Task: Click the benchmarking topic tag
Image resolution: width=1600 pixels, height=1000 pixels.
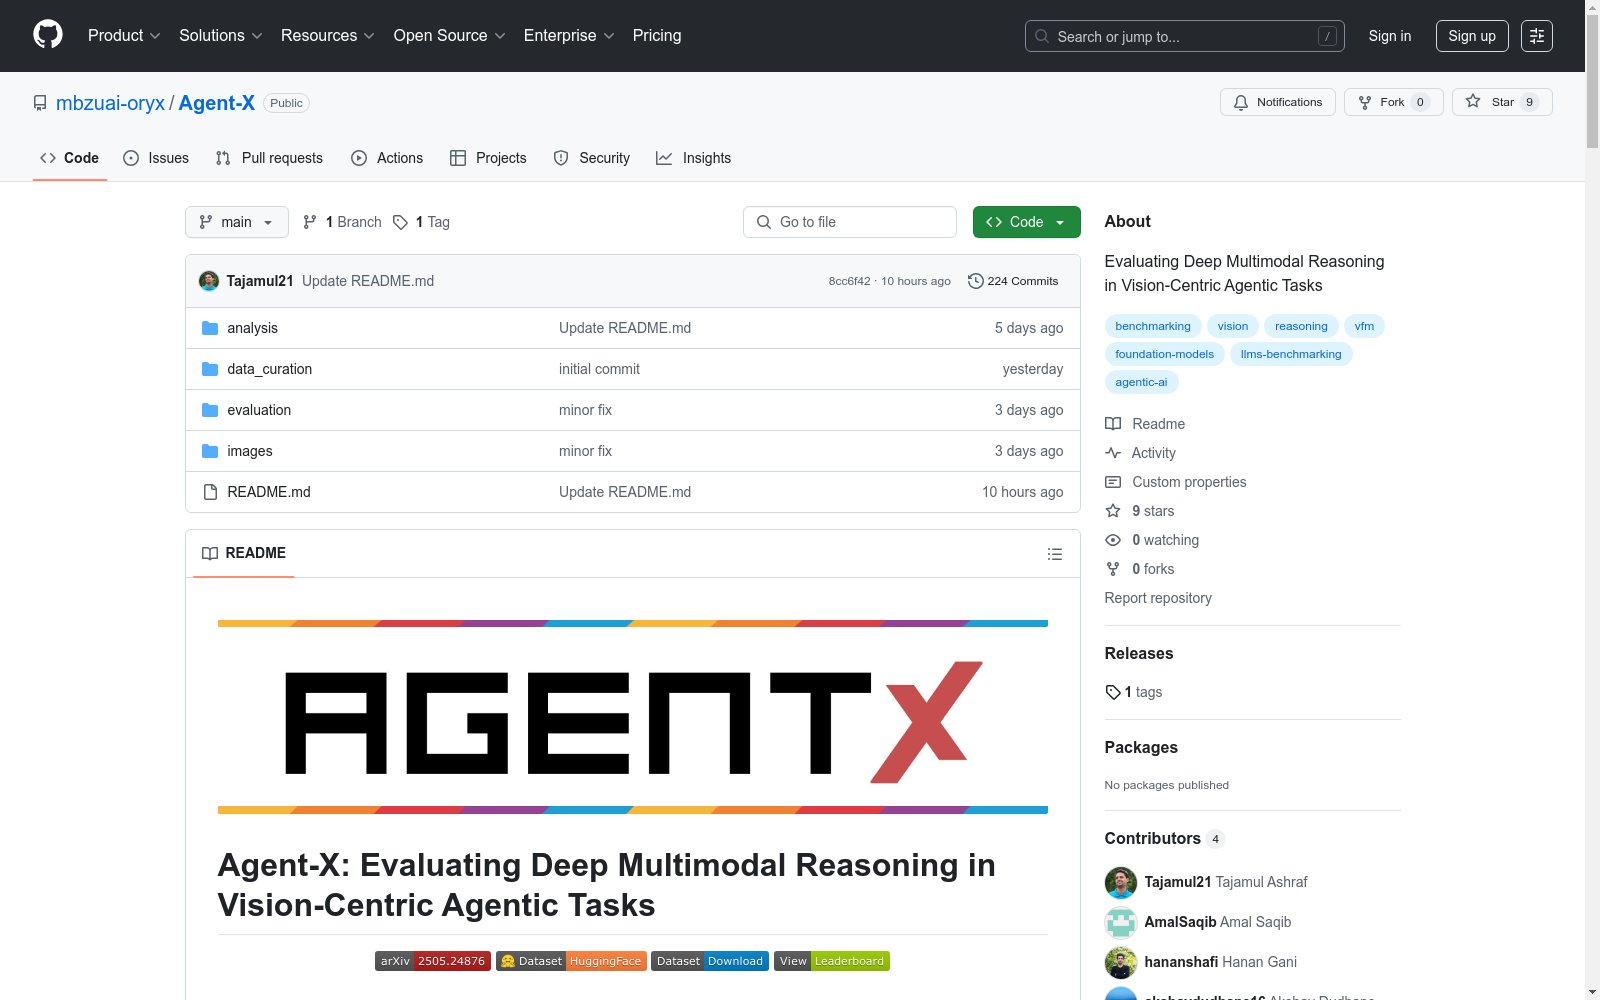Action: [x=1153, y=326]
